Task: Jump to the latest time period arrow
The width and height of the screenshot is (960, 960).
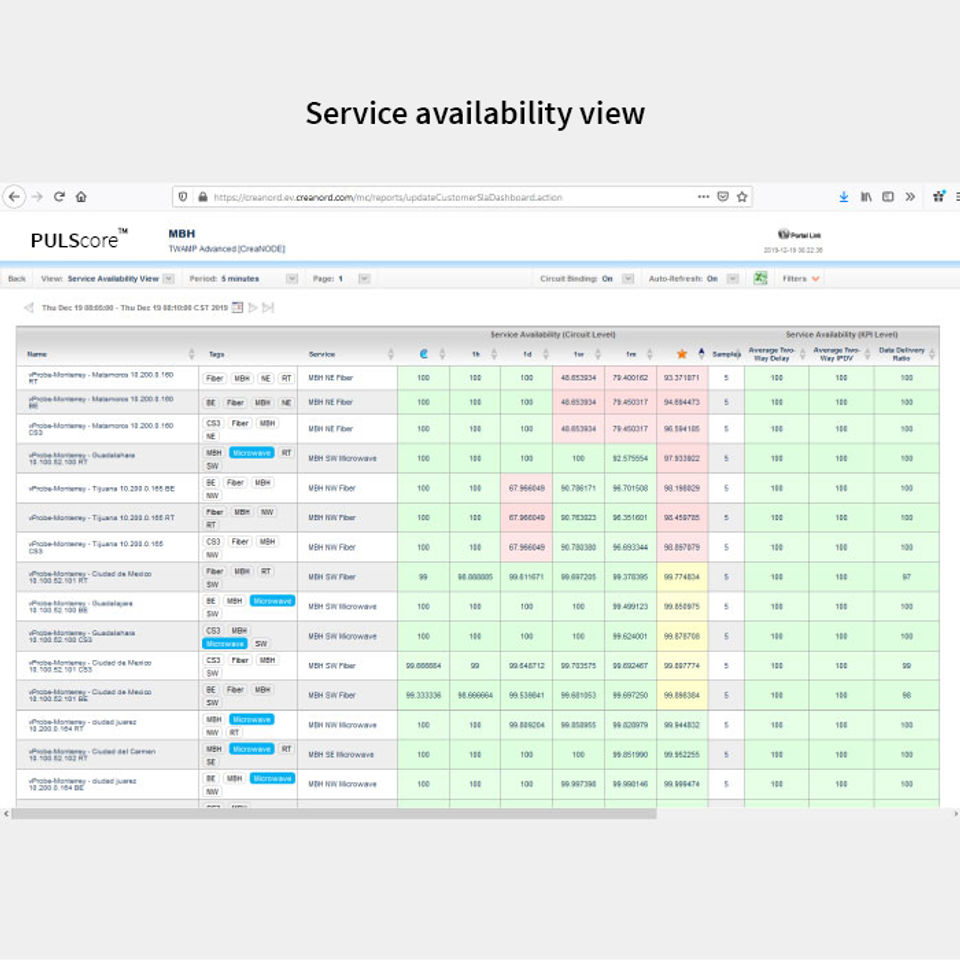Action: pos(268,307)
